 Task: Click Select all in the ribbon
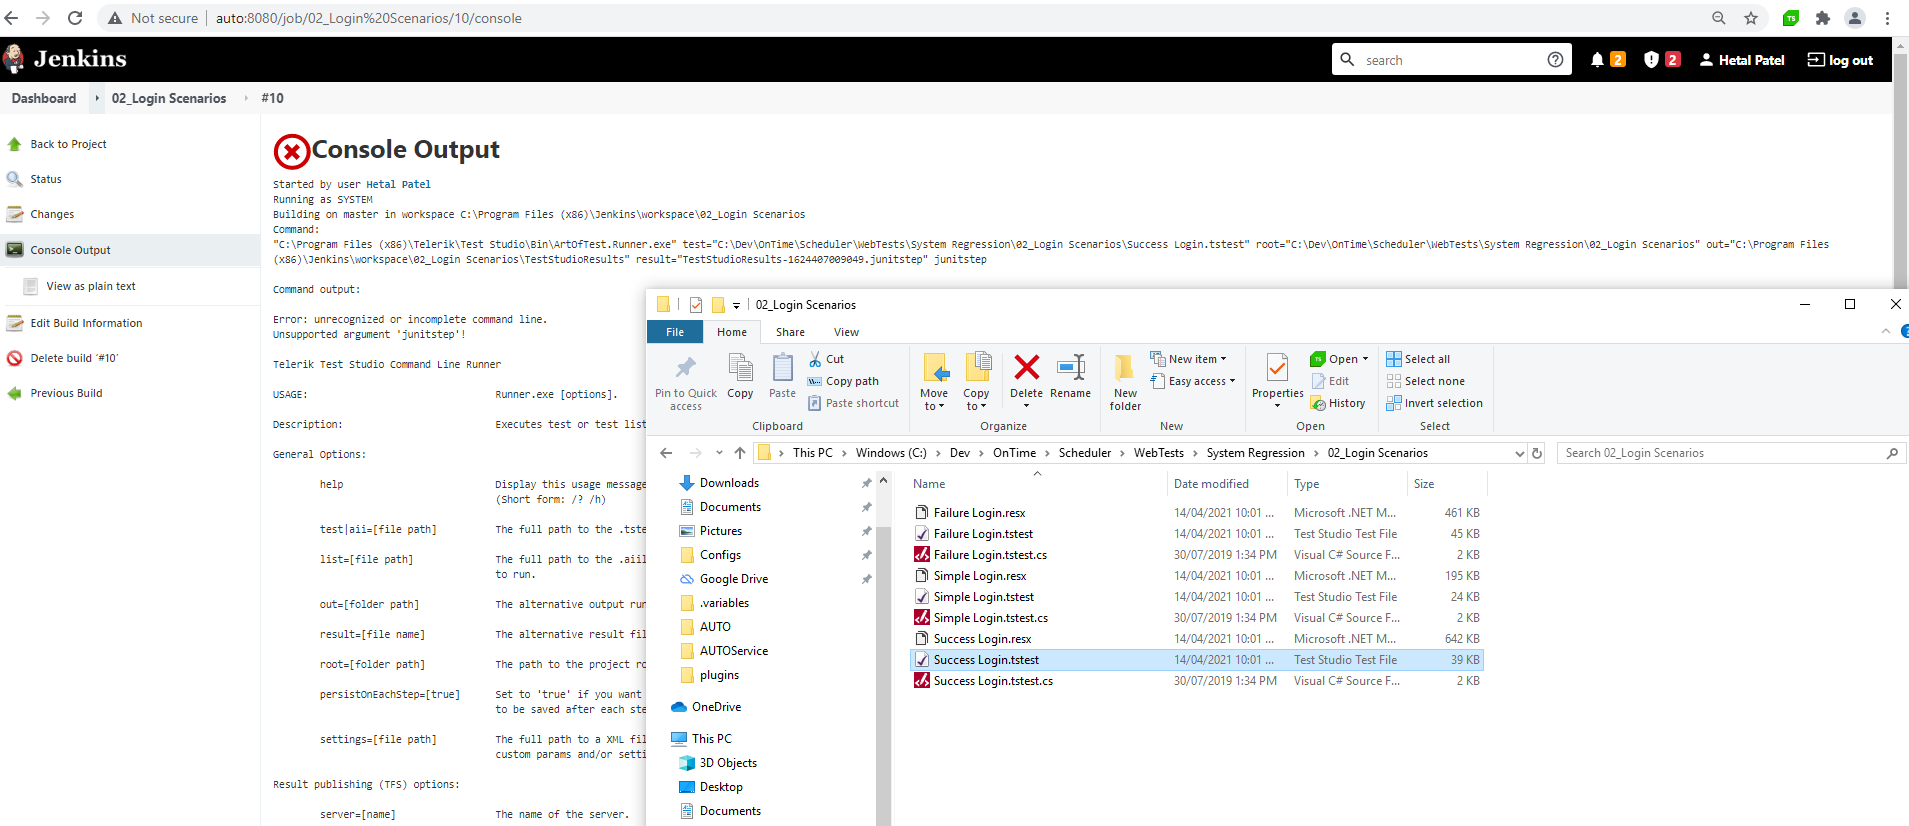coord(1418,359)
